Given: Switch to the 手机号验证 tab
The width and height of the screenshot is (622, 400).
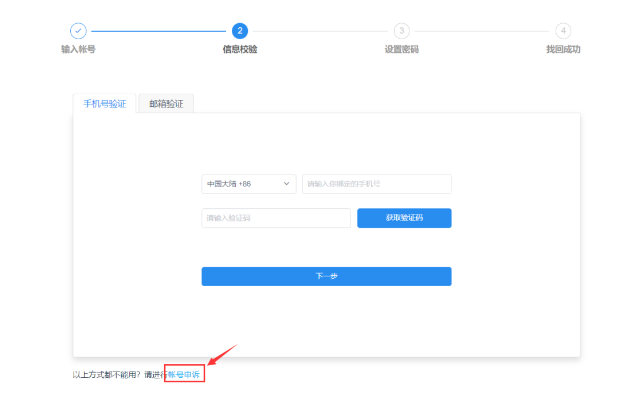Looking at the screenshot, I should [105, 104].
